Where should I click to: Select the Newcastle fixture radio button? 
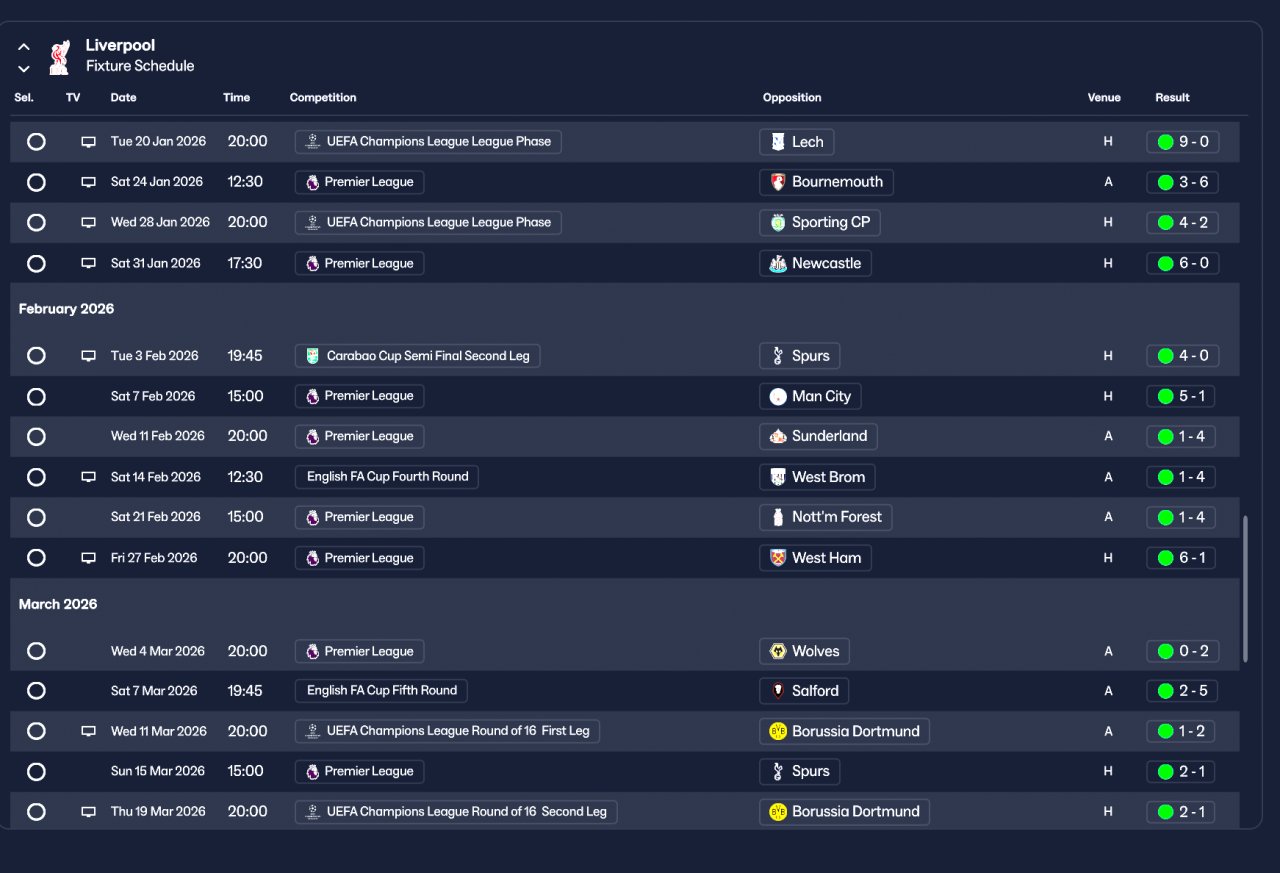[x=36, y=264]
